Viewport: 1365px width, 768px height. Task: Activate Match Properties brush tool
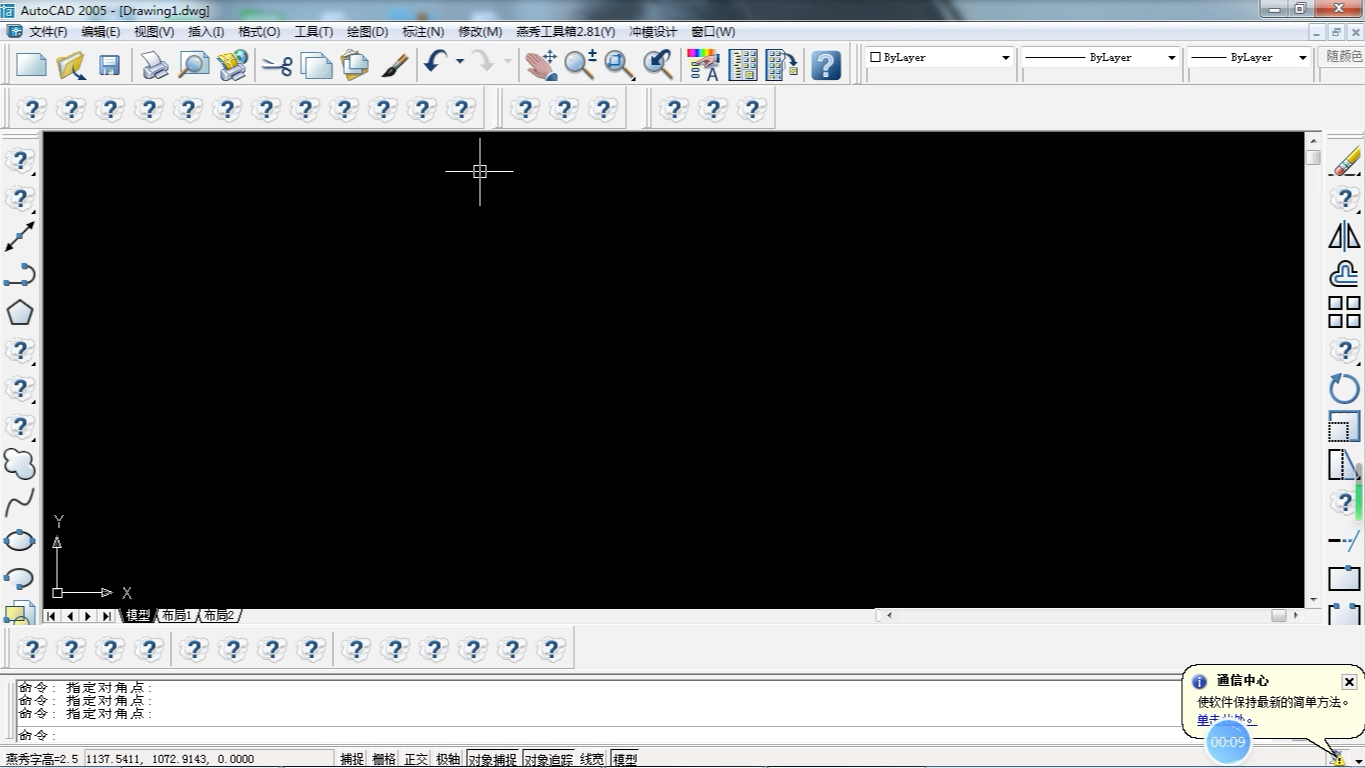coord(395,65)
